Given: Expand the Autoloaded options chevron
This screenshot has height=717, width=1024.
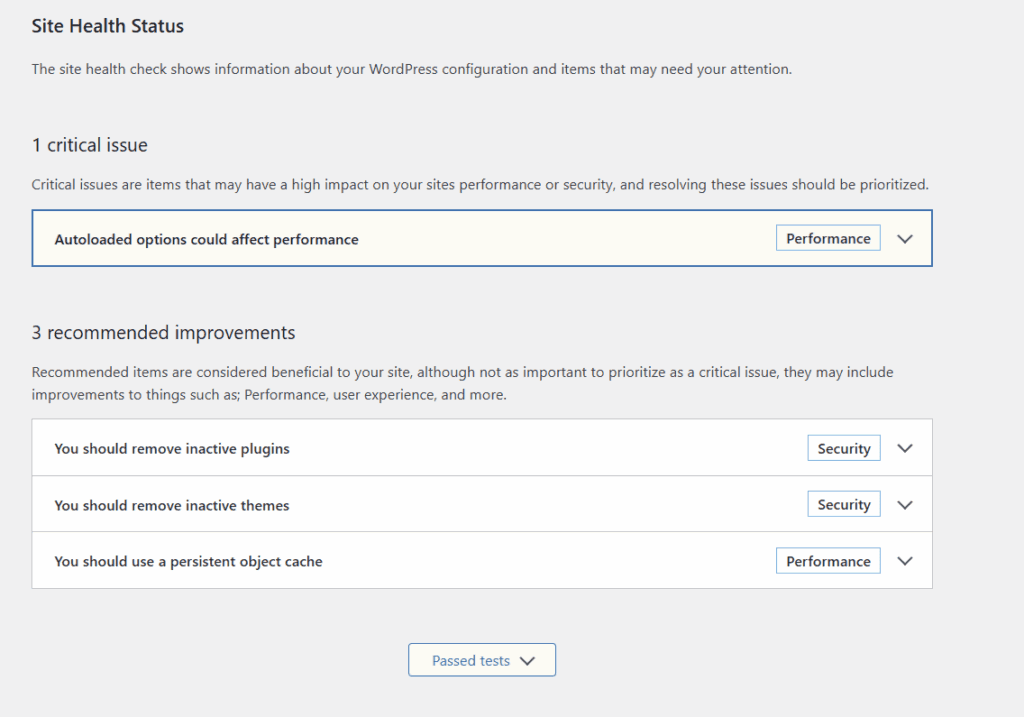Looking at the screenshot, I should (x=904, y=239).
